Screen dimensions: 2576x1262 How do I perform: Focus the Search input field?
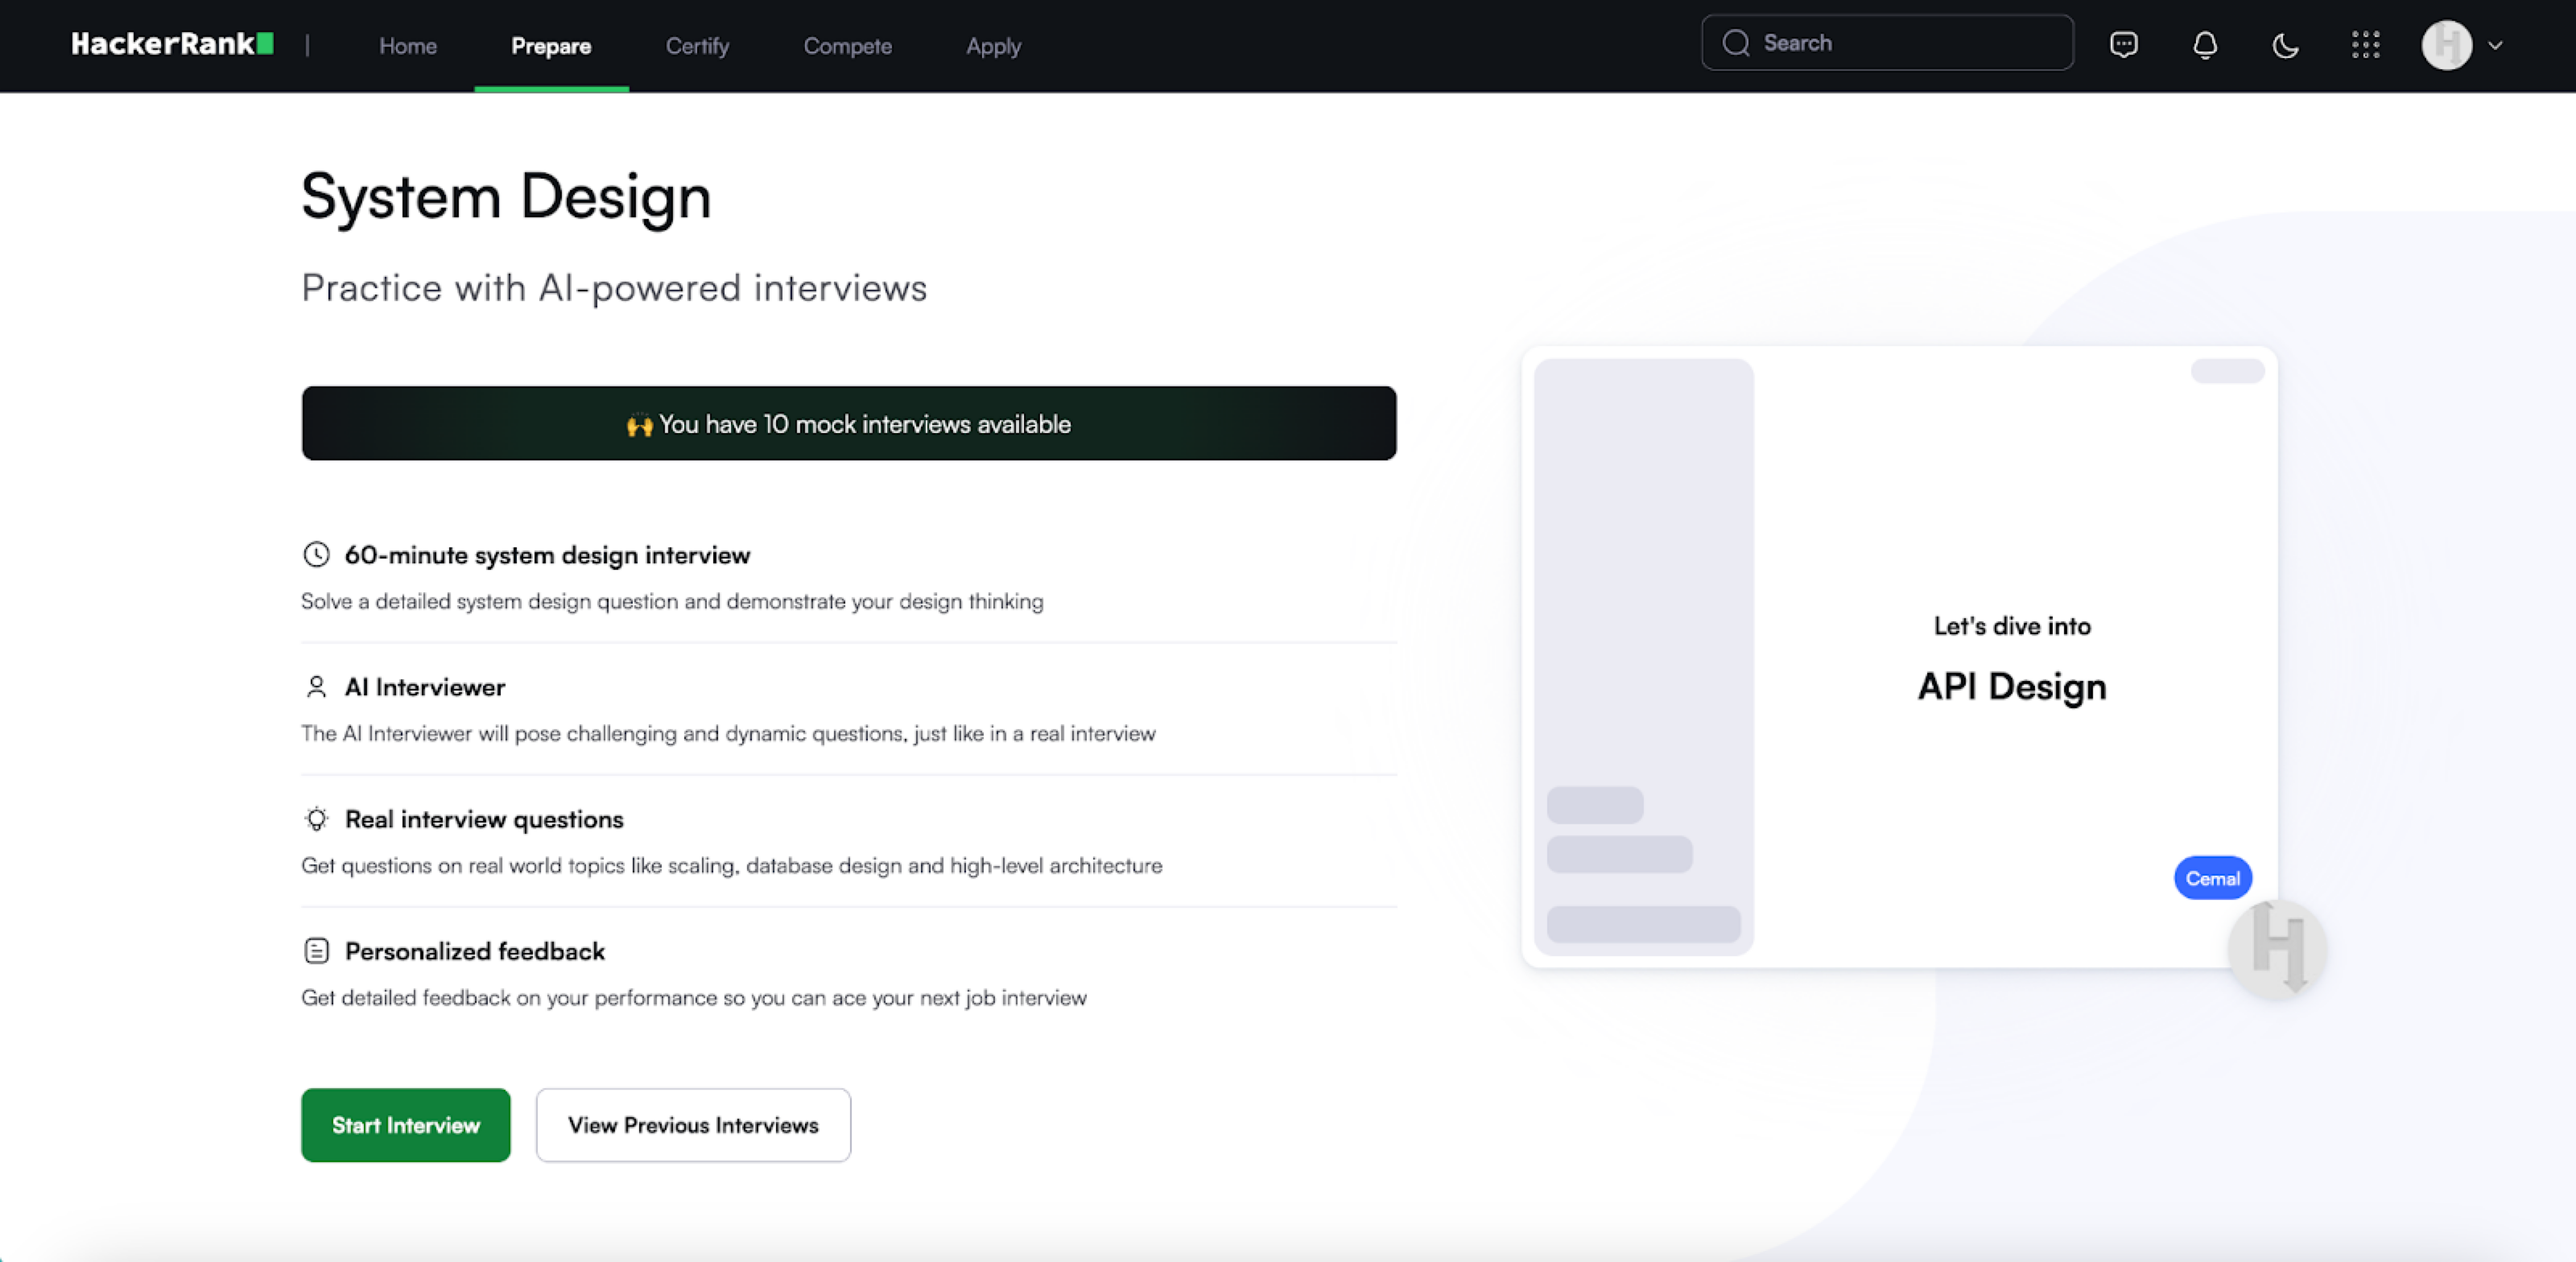1900,43
